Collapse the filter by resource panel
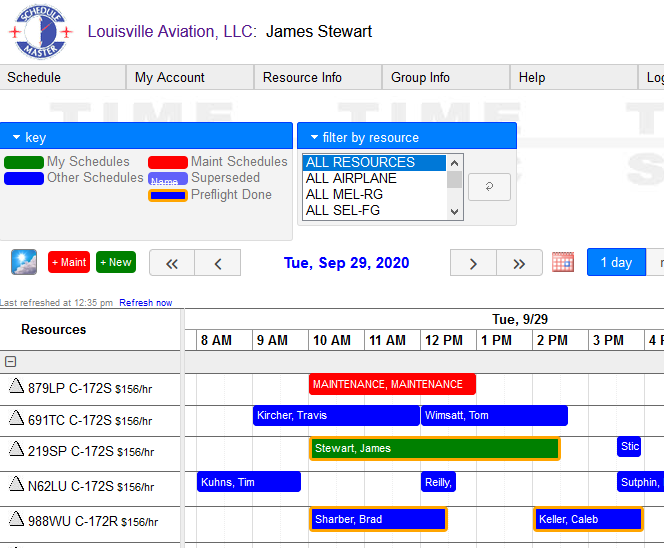The width and height of the screenshot is (664, 548). click(407, 137)
